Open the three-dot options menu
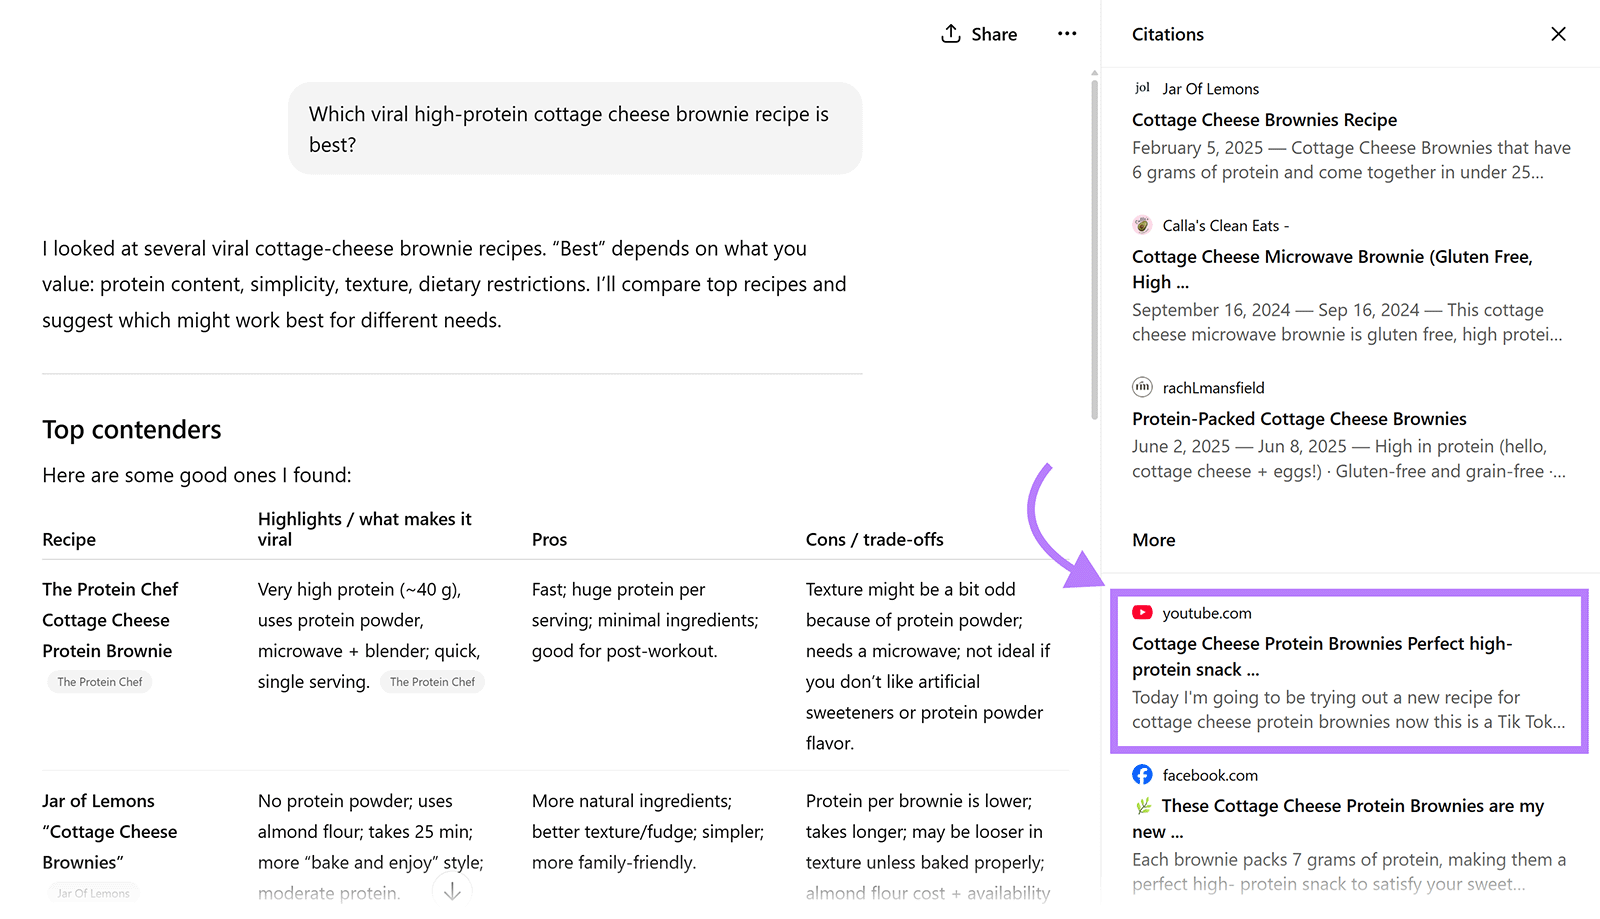The height and width of the screenshot is (919, 1600). [1066, 33]
